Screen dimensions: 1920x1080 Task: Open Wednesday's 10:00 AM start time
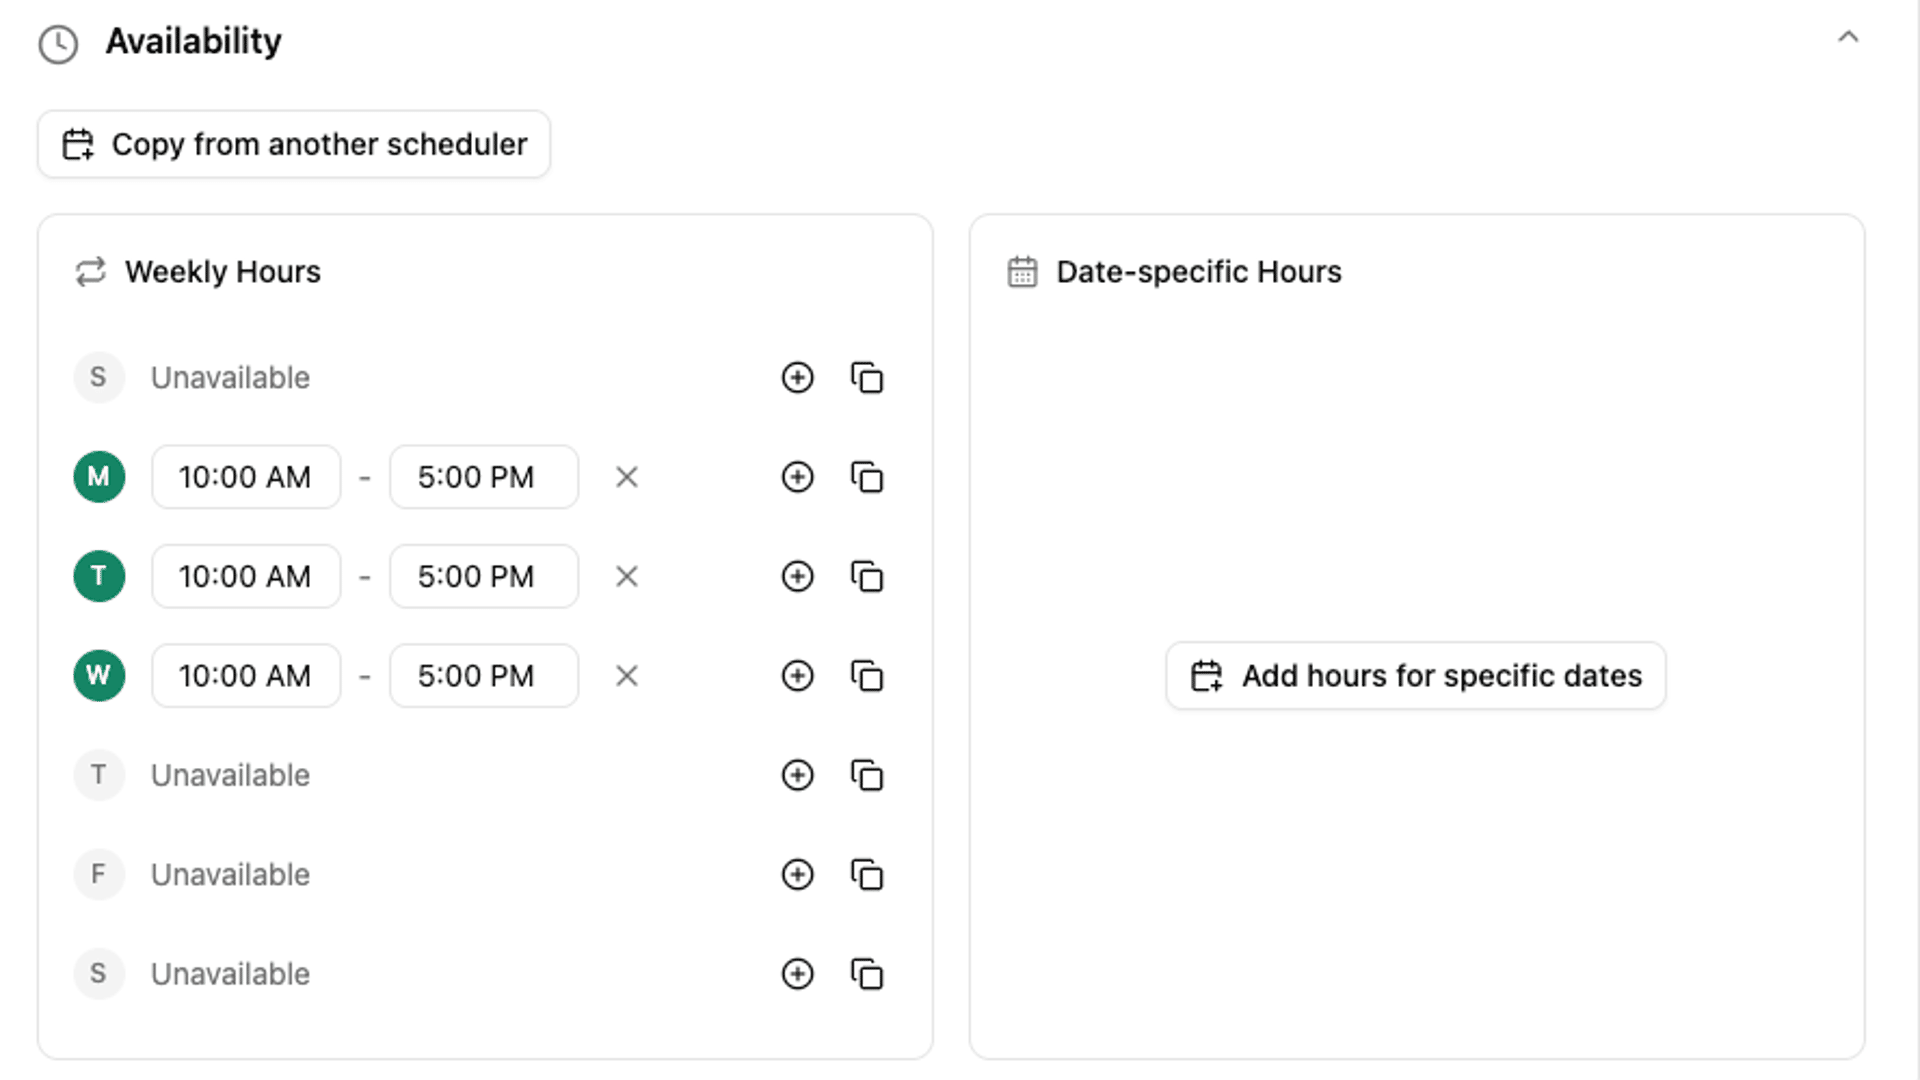246,676
